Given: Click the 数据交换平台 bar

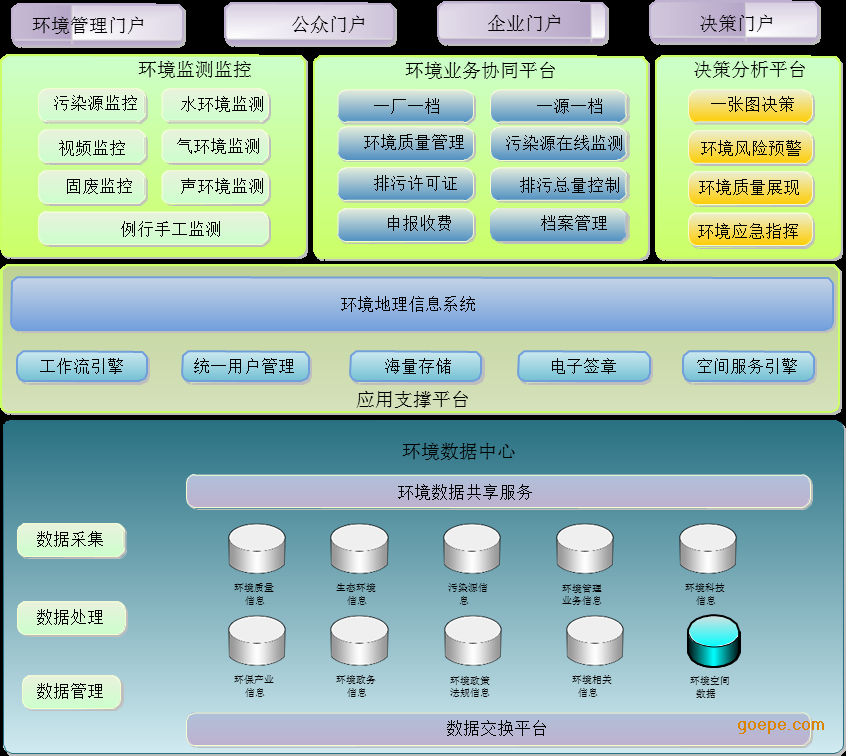Looking at the screenshot, I should [499, 729].
